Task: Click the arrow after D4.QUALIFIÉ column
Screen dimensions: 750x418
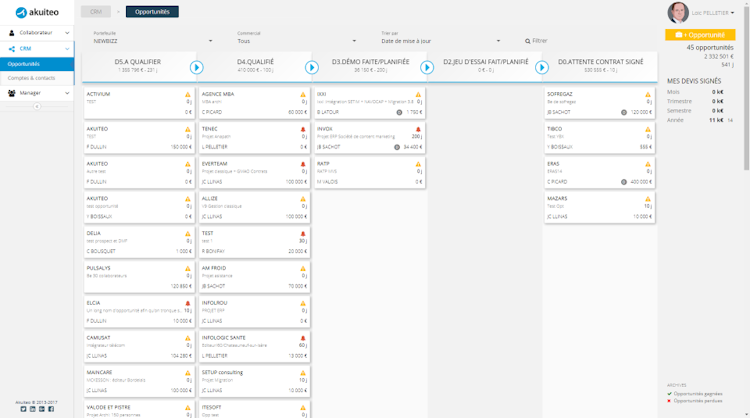Action: pyautogui.click(x=312, y=67)
